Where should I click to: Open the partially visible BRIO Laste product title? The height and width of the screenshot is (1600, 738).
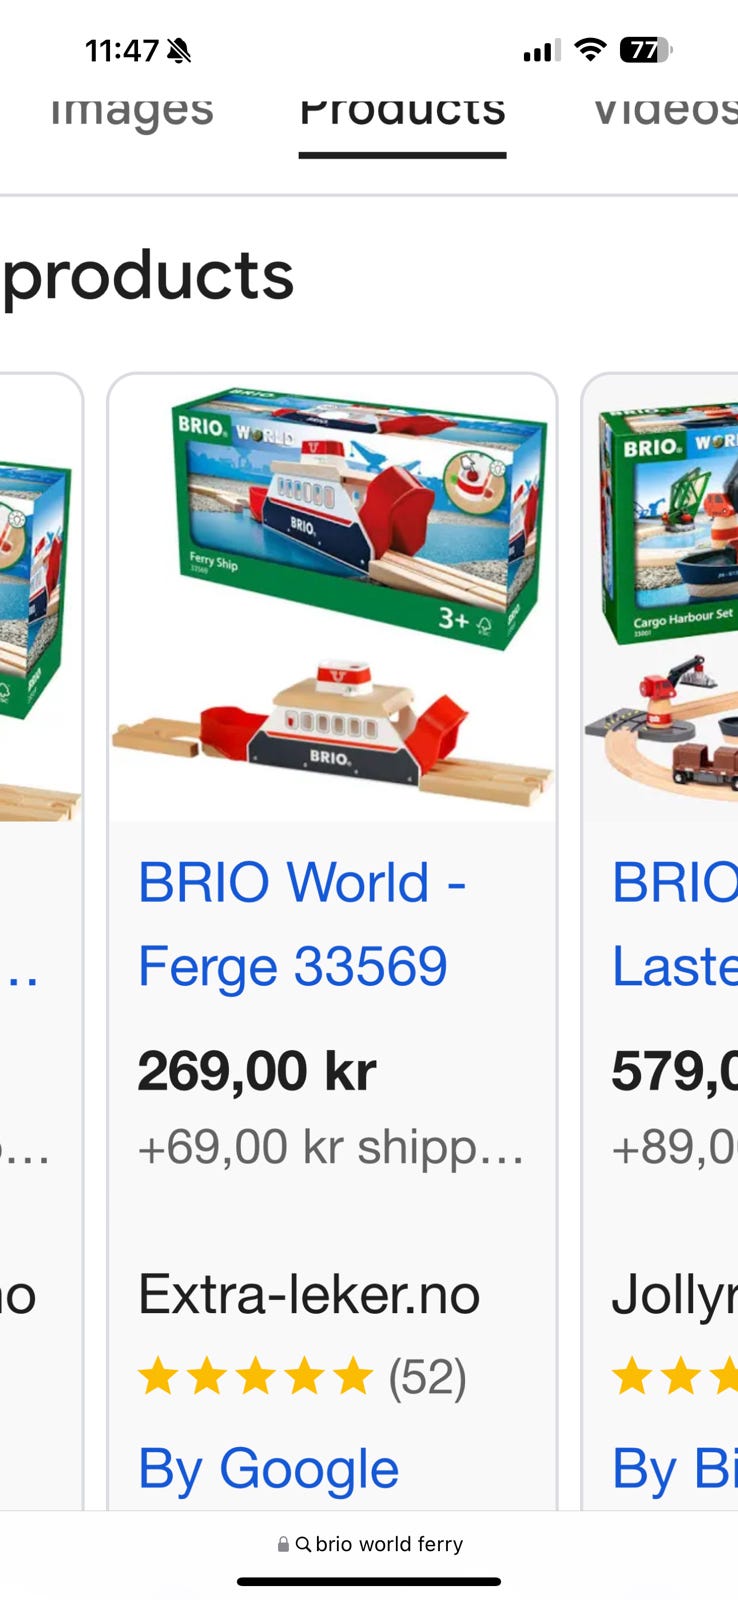click(x=674, y=924)
